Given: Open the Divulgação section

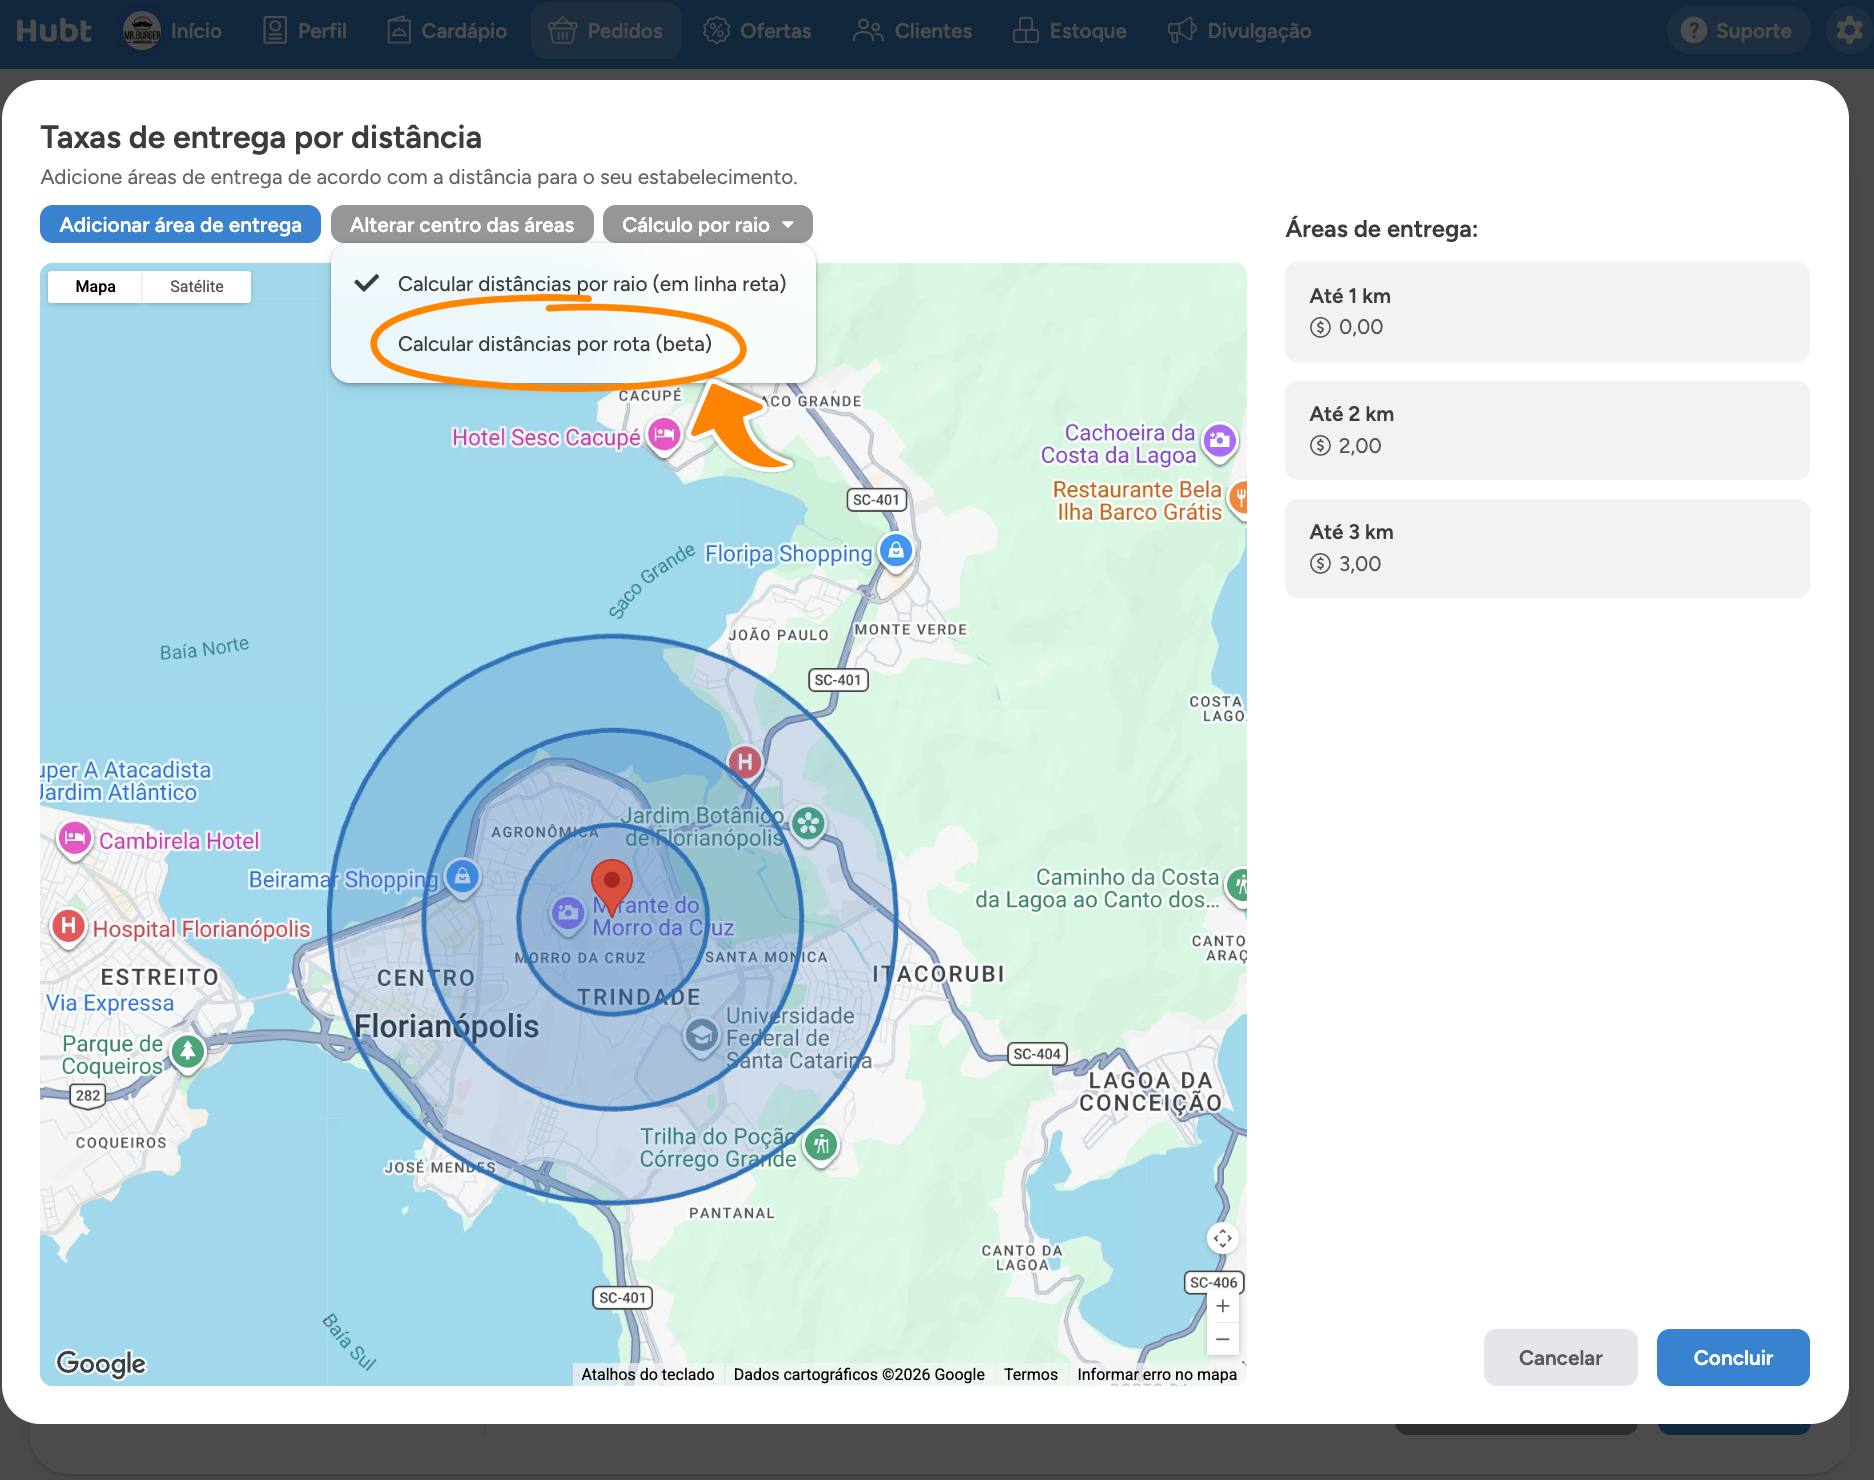Looking at the screenshot, I should (x=1240, y=31).
